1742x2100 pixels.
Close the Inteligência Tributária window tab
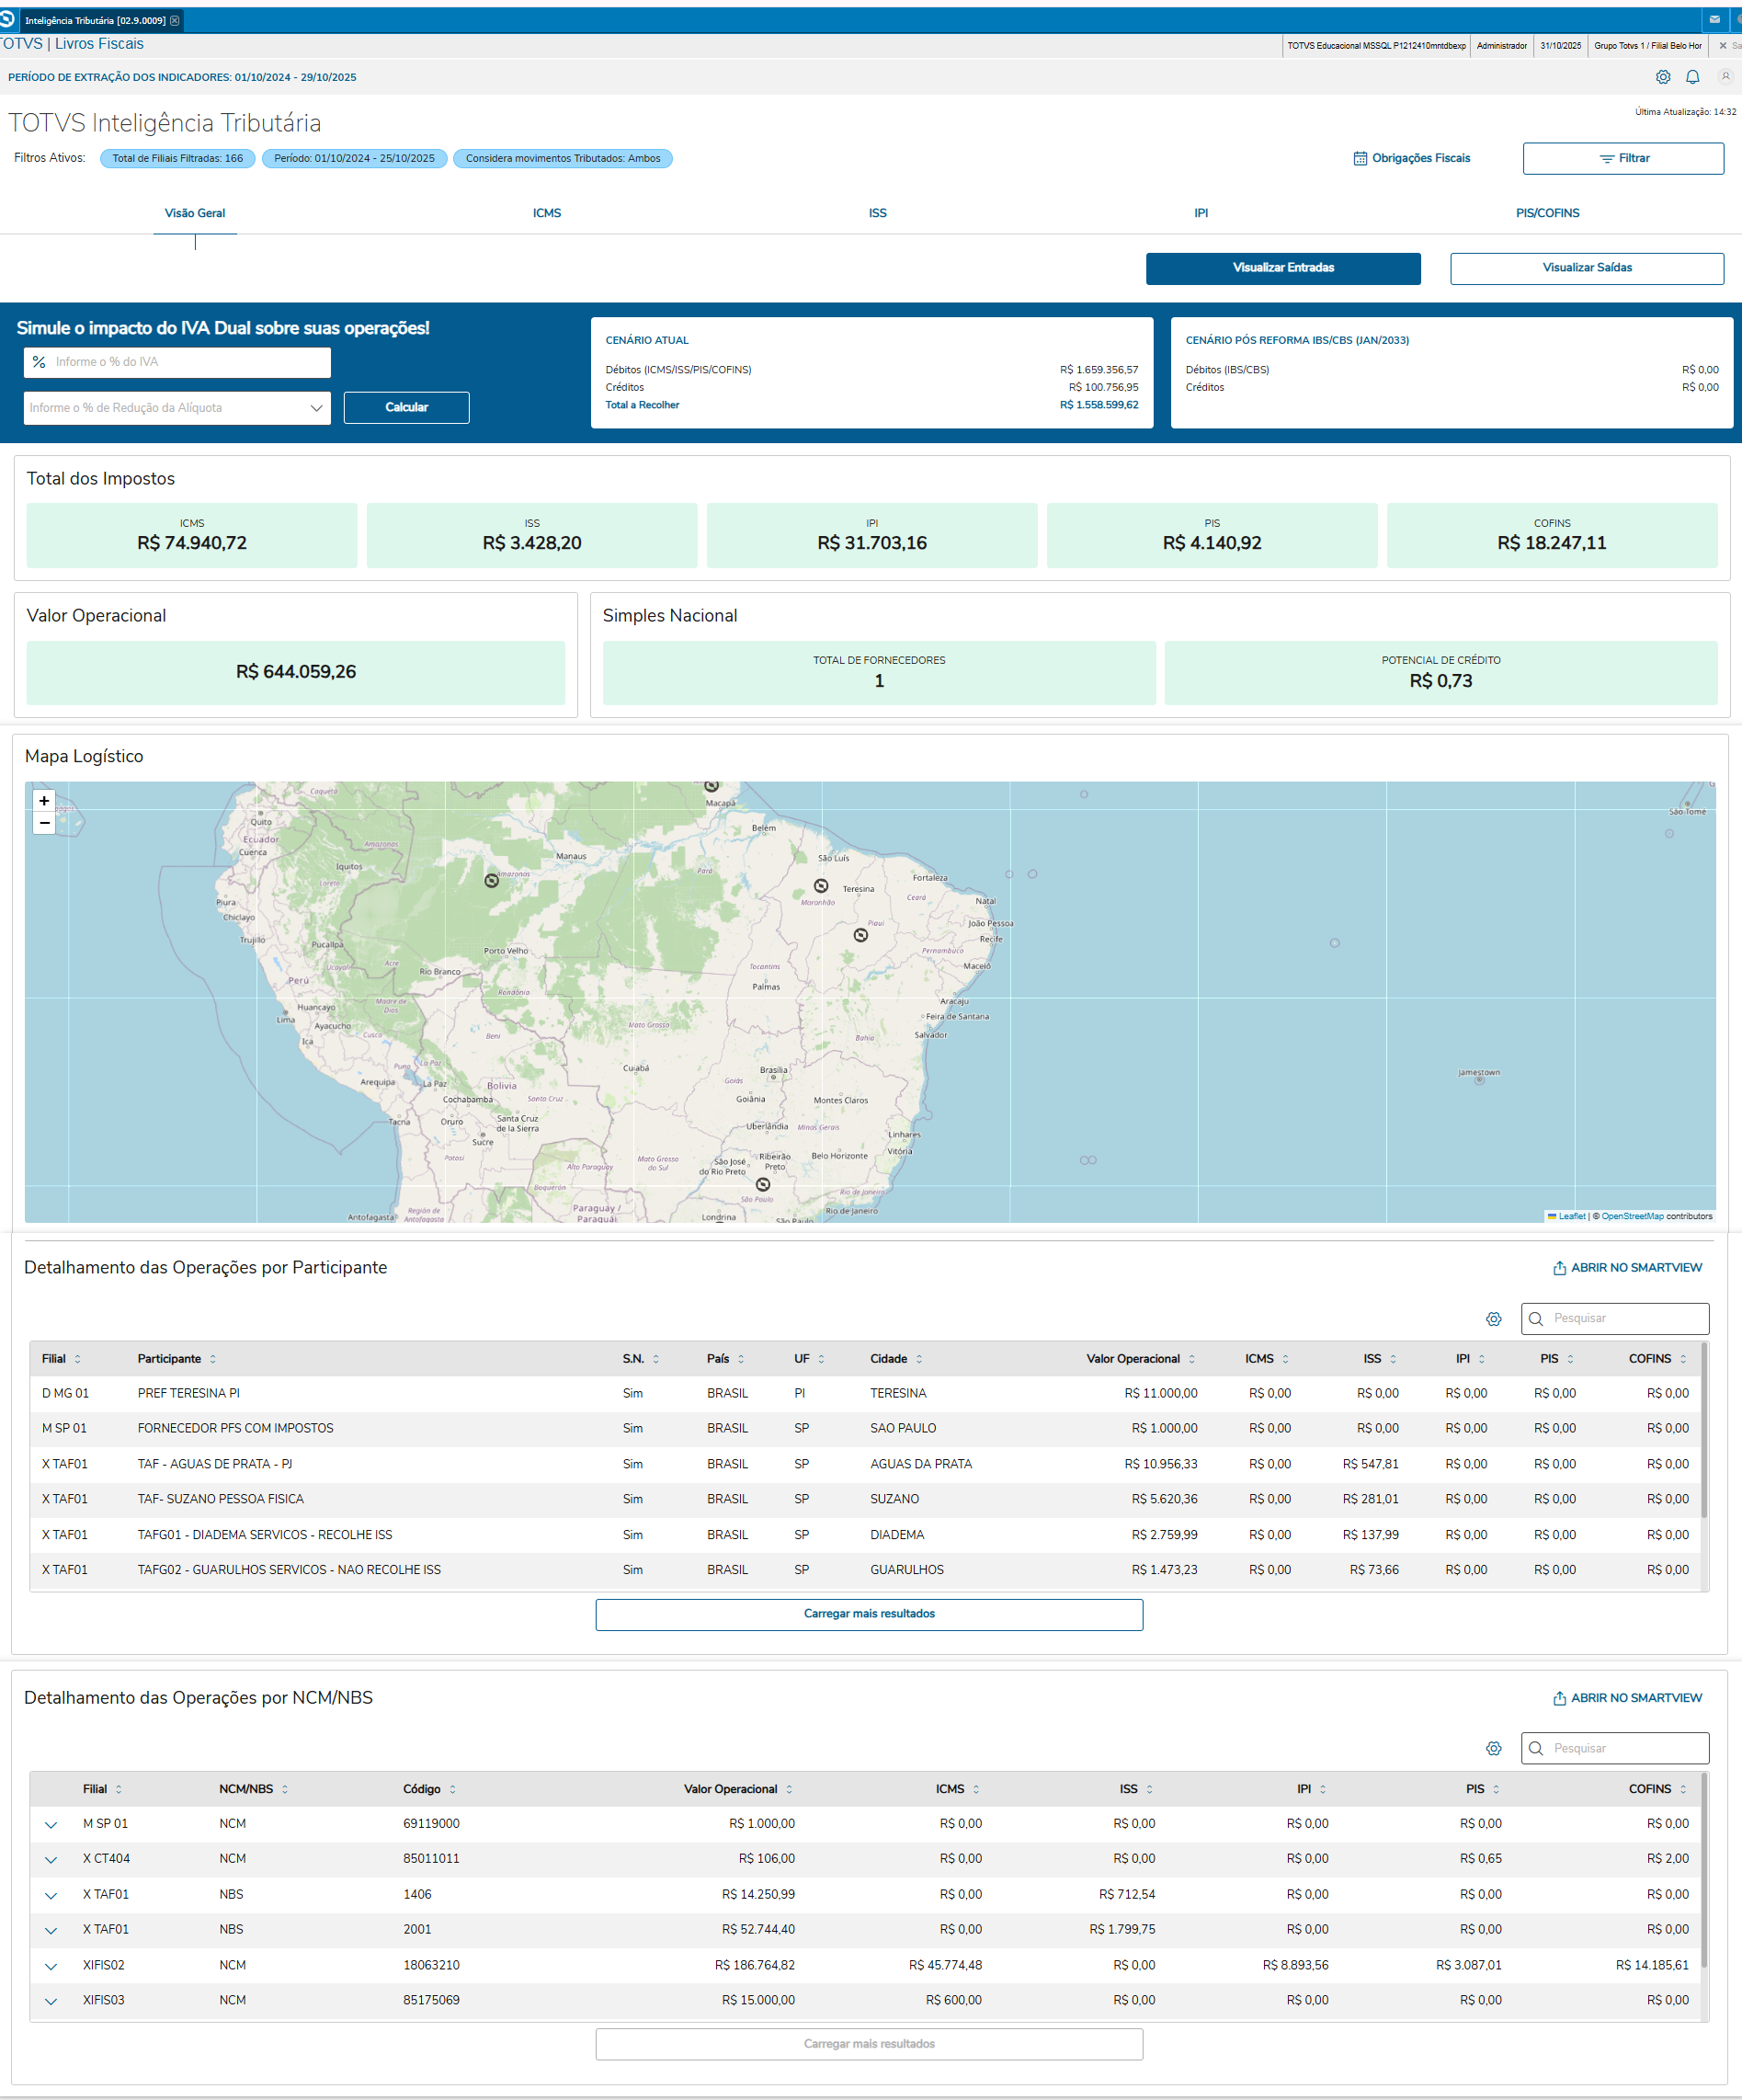click(175, 20)
